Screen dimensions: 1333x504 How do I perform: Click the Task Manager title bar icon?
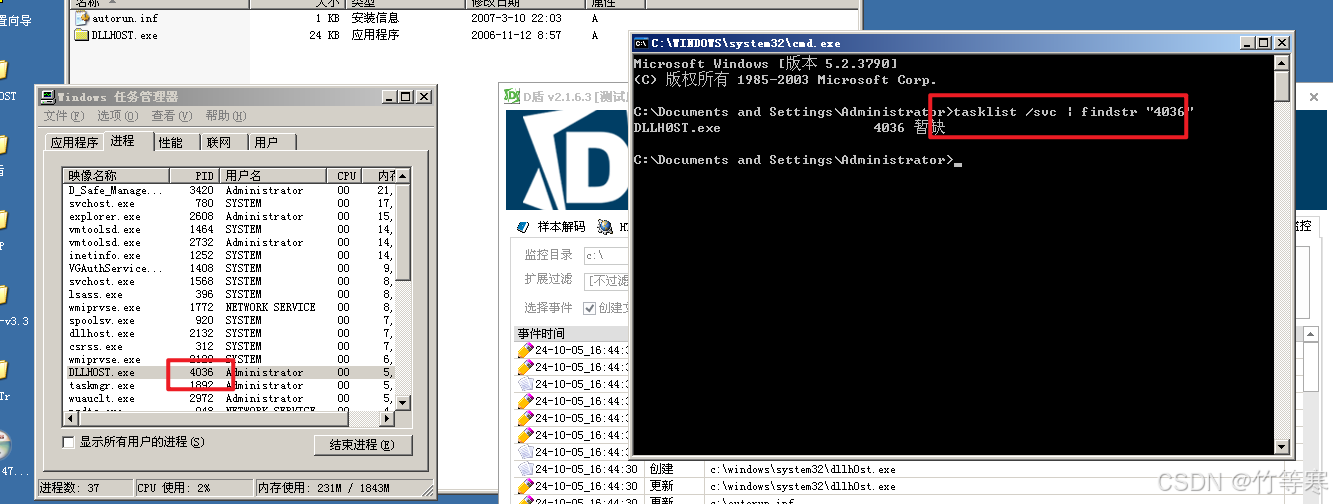[47, 97]
